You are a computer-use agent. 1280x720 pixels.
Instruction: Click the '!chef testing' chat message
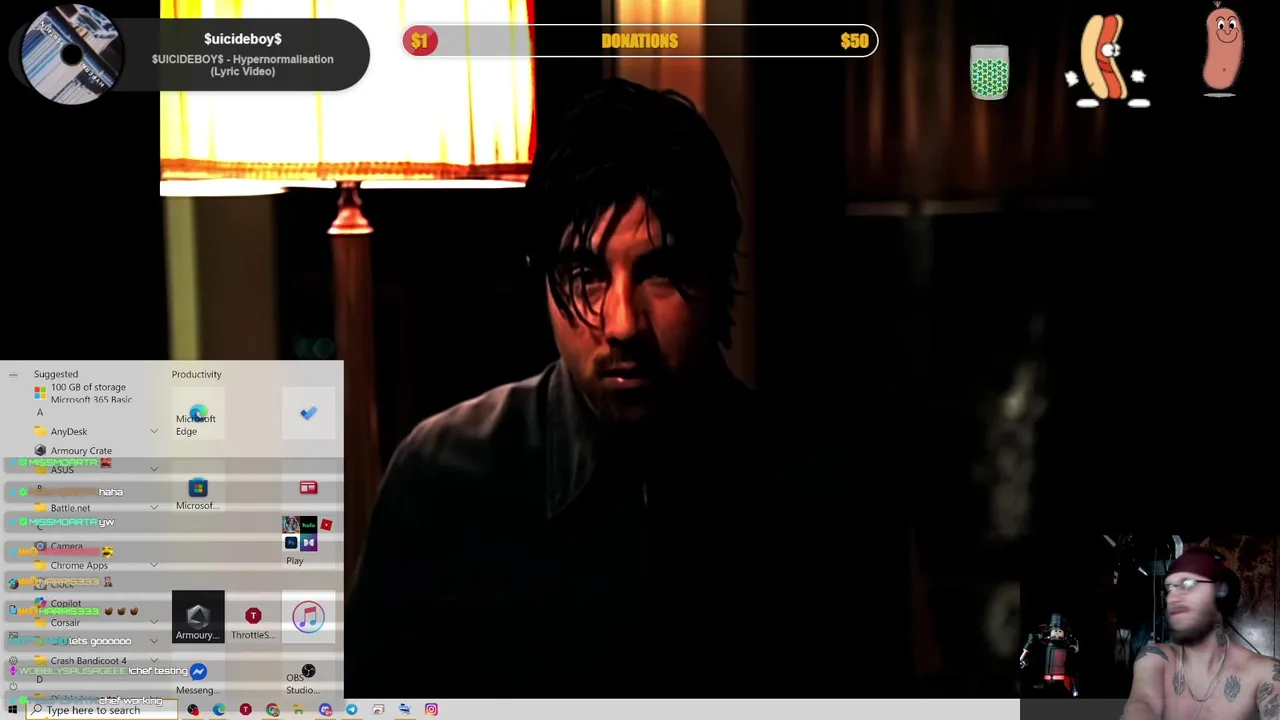[x=158, y=671]
